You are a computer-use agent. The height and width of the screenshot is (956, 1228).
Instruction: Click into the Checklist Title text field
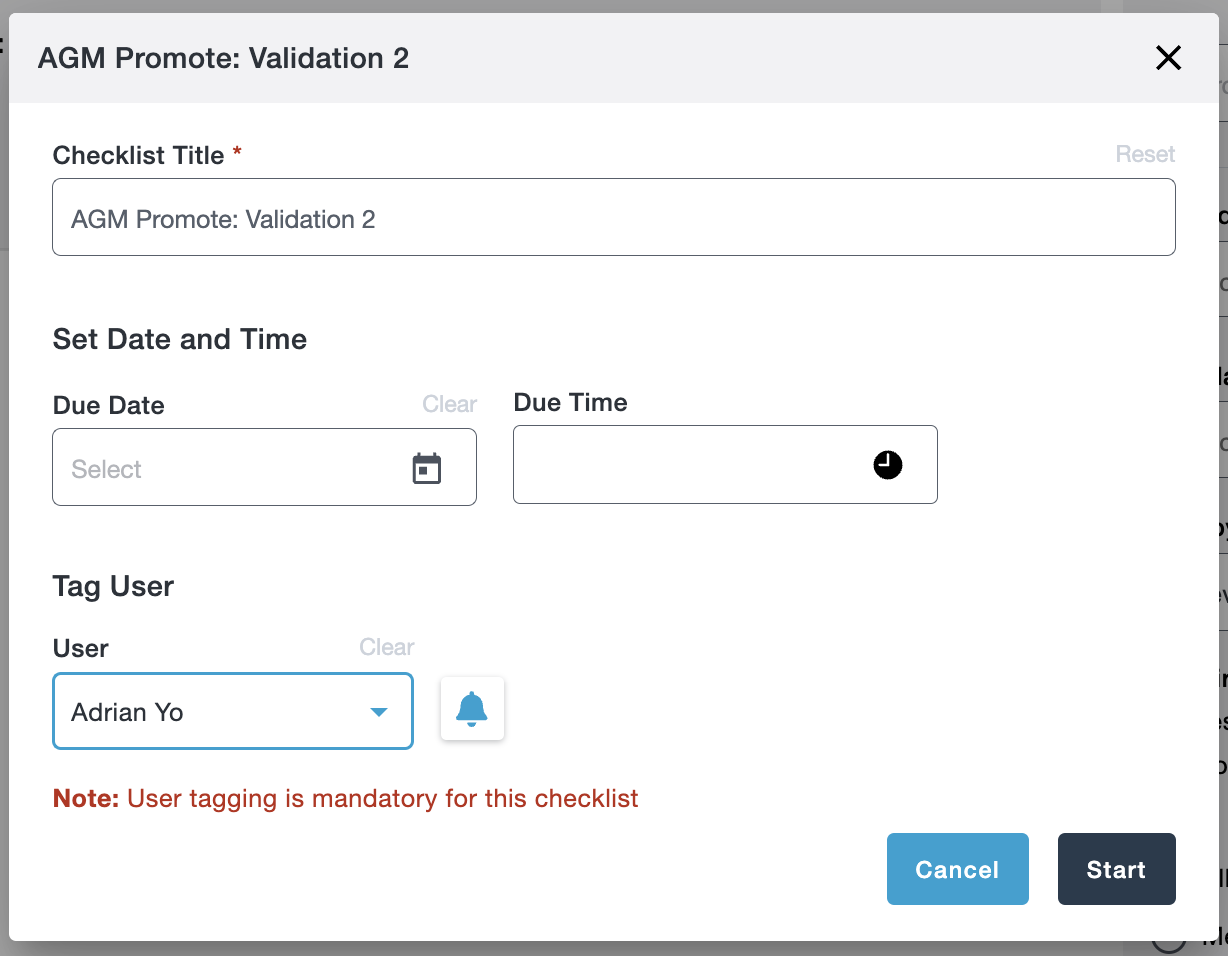613,218
